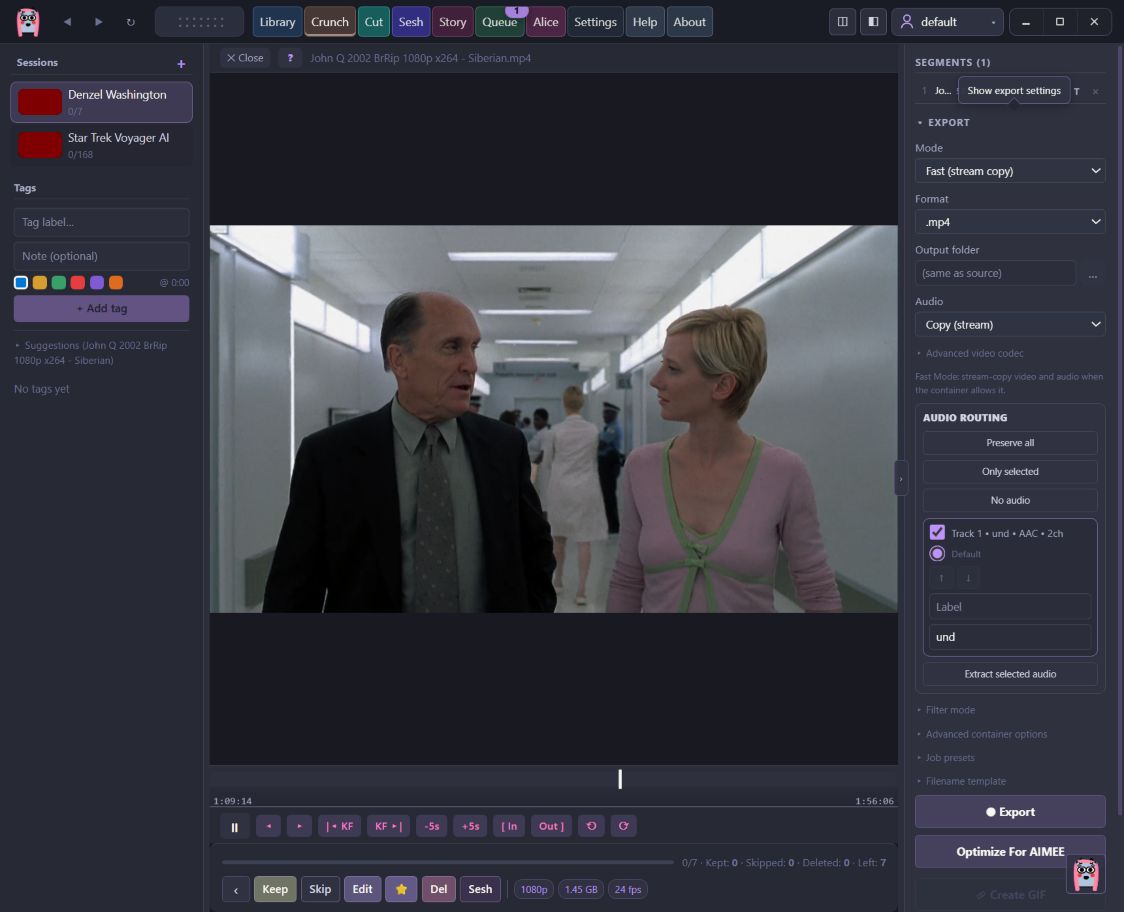Uncheck Track 1 und AAC 2ch checkbox
The image size is (1124, 912).
point(937,533)
